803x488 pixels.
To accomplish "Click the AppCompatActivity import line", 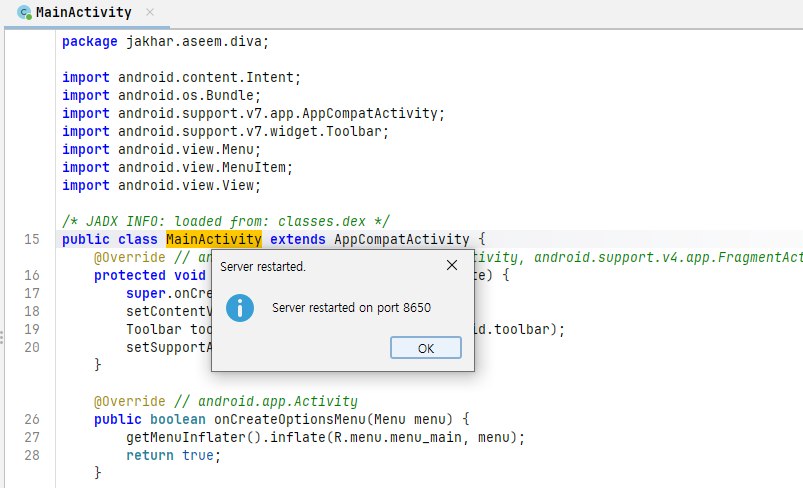I will tap(253, 113).
